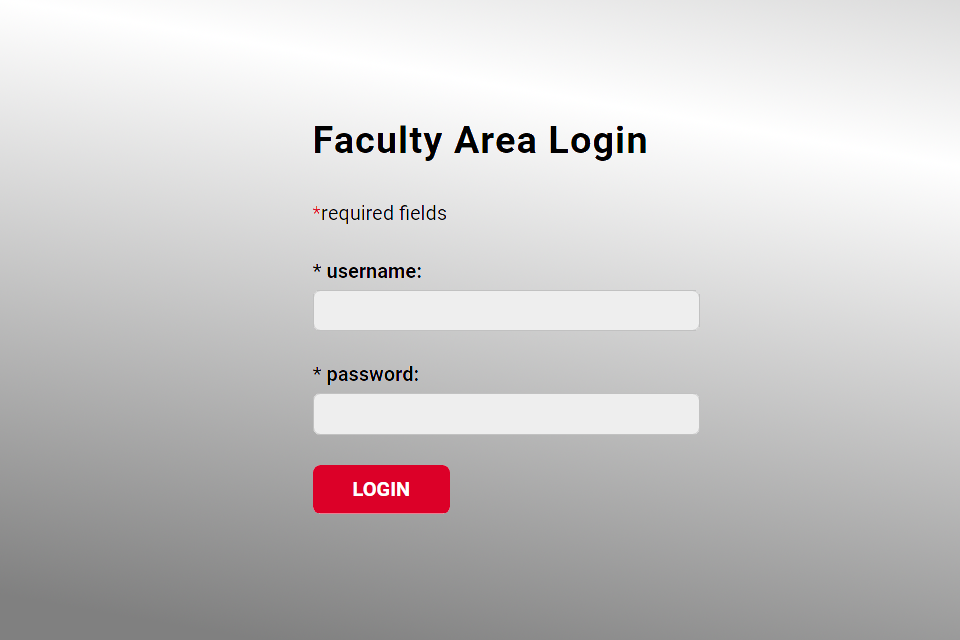Place cursor in the box under password
This screenshot has width=960, height=640.
(506, 414)
